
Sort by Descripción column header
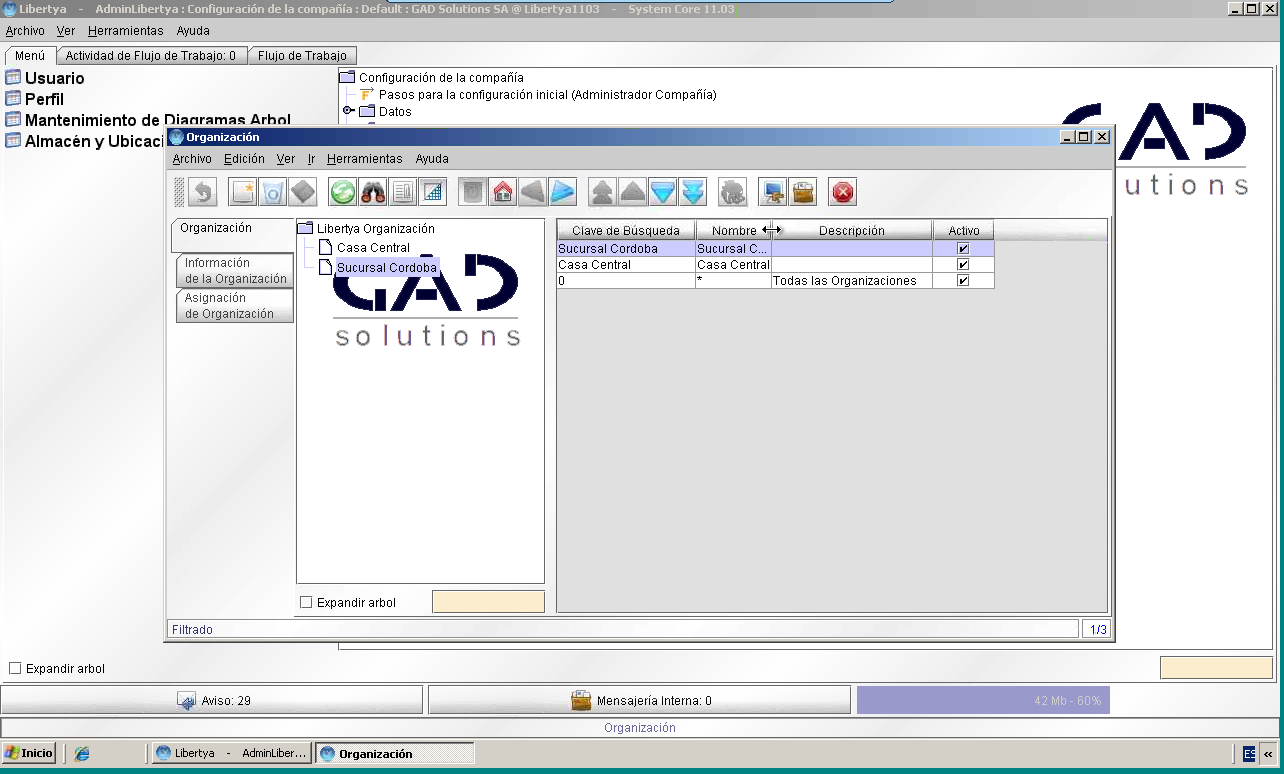tap(852, 230)
